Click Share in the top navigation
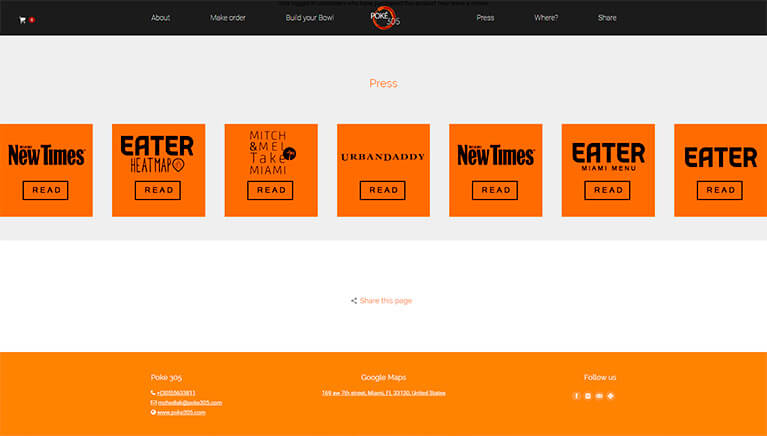The width and height of the screenshot is (767, 436). 607,18
